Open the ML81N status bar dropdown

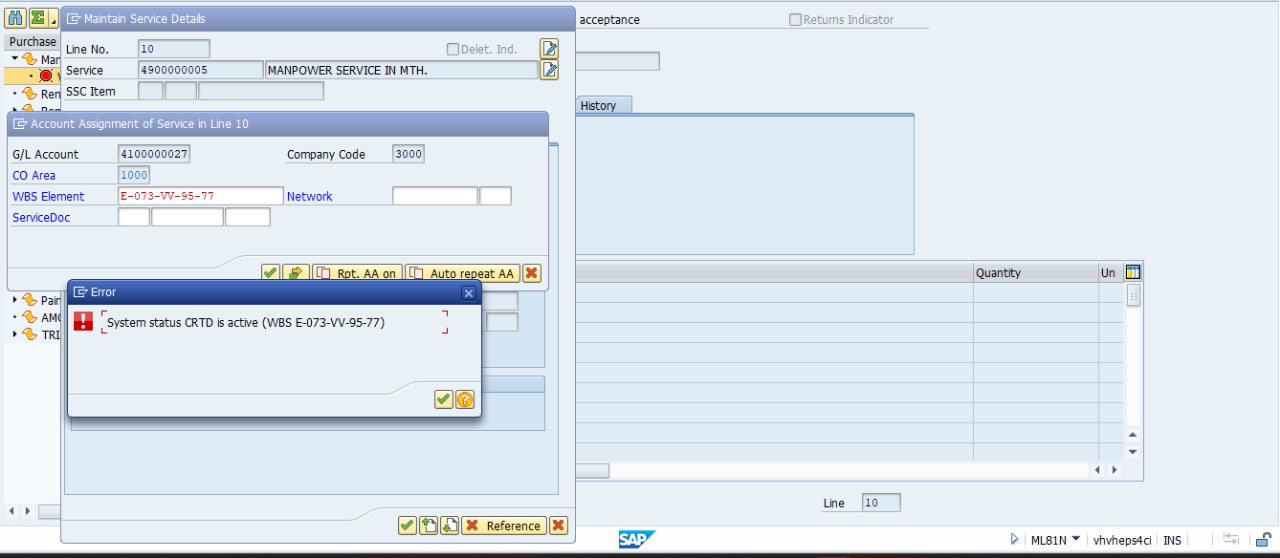point(1076,540)
